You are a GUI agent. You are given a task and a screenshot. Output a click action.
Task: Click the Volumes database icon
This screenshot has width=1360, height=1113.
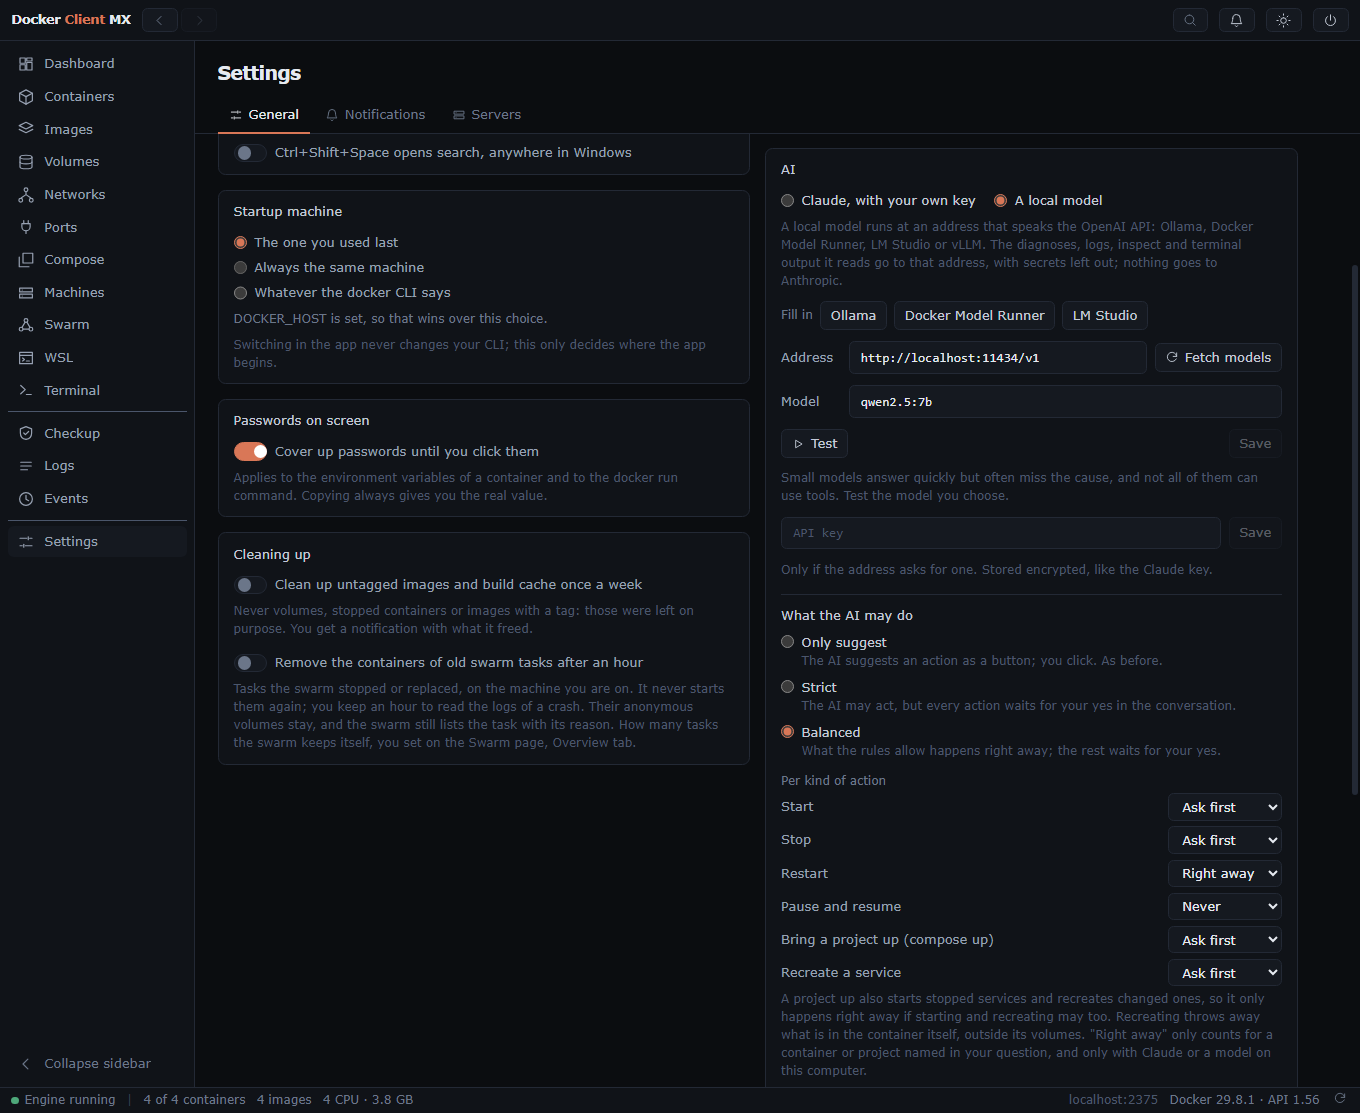point(26,162)
